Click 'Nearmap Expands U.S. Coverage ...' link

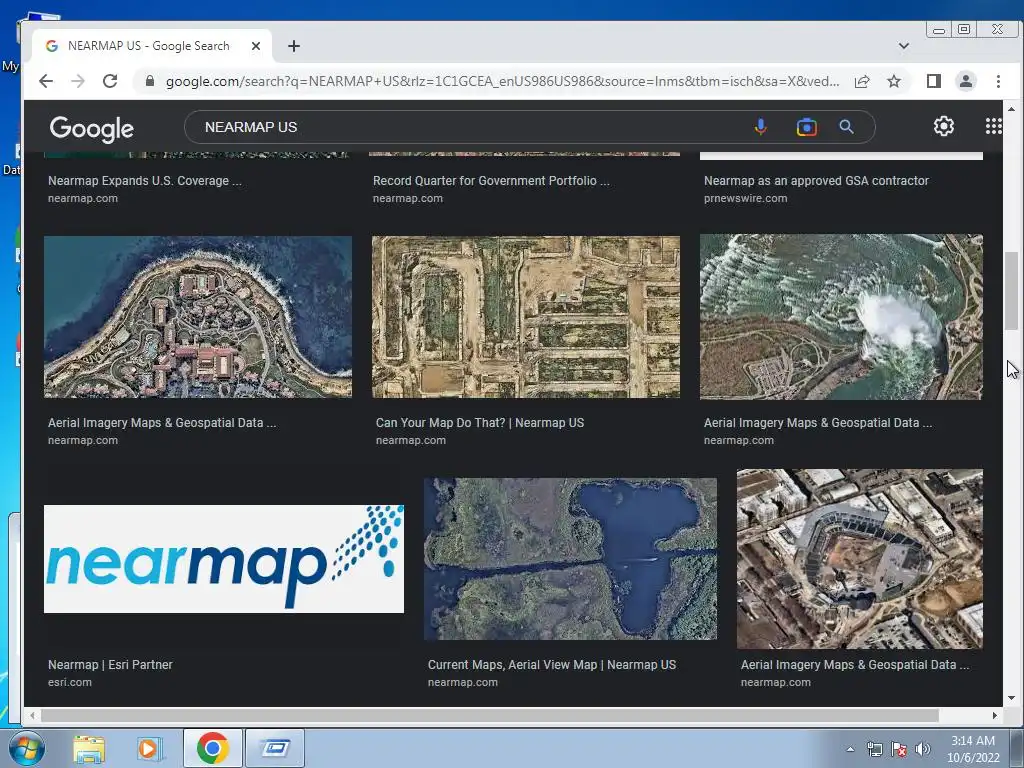pos(145,181)
